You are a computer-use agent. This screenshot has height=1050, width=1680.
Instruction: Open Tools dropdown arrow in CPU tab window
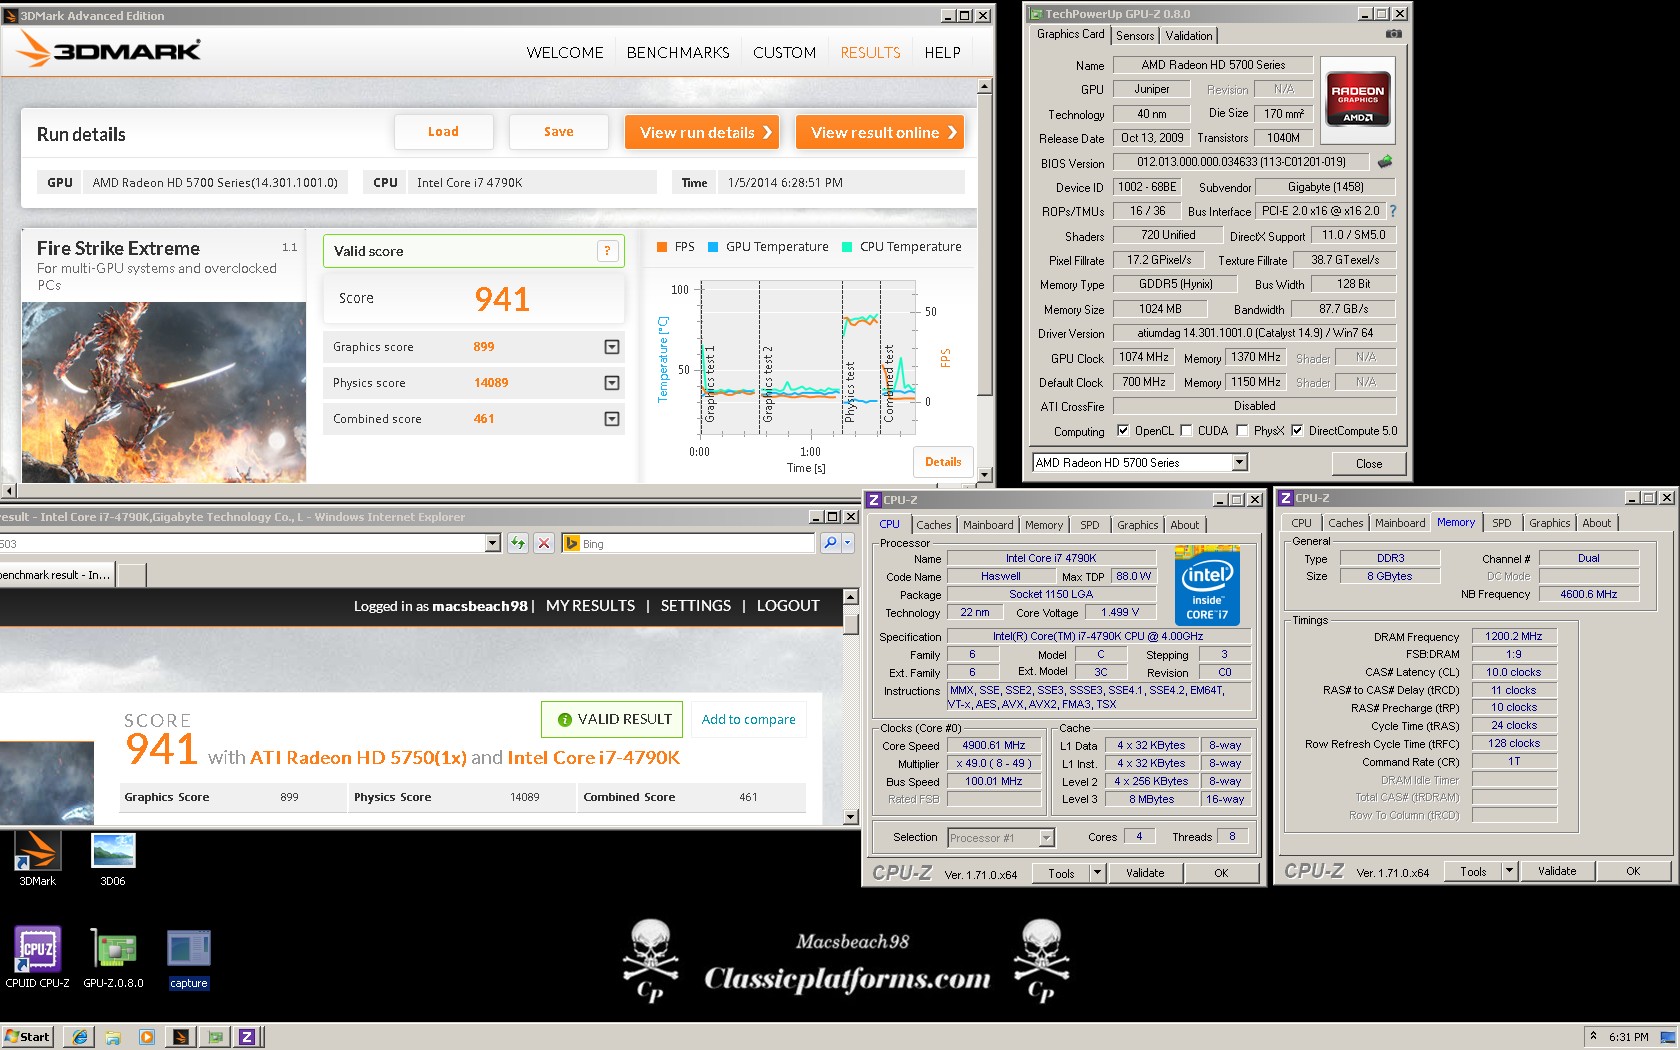click(x=1096, y=873)
